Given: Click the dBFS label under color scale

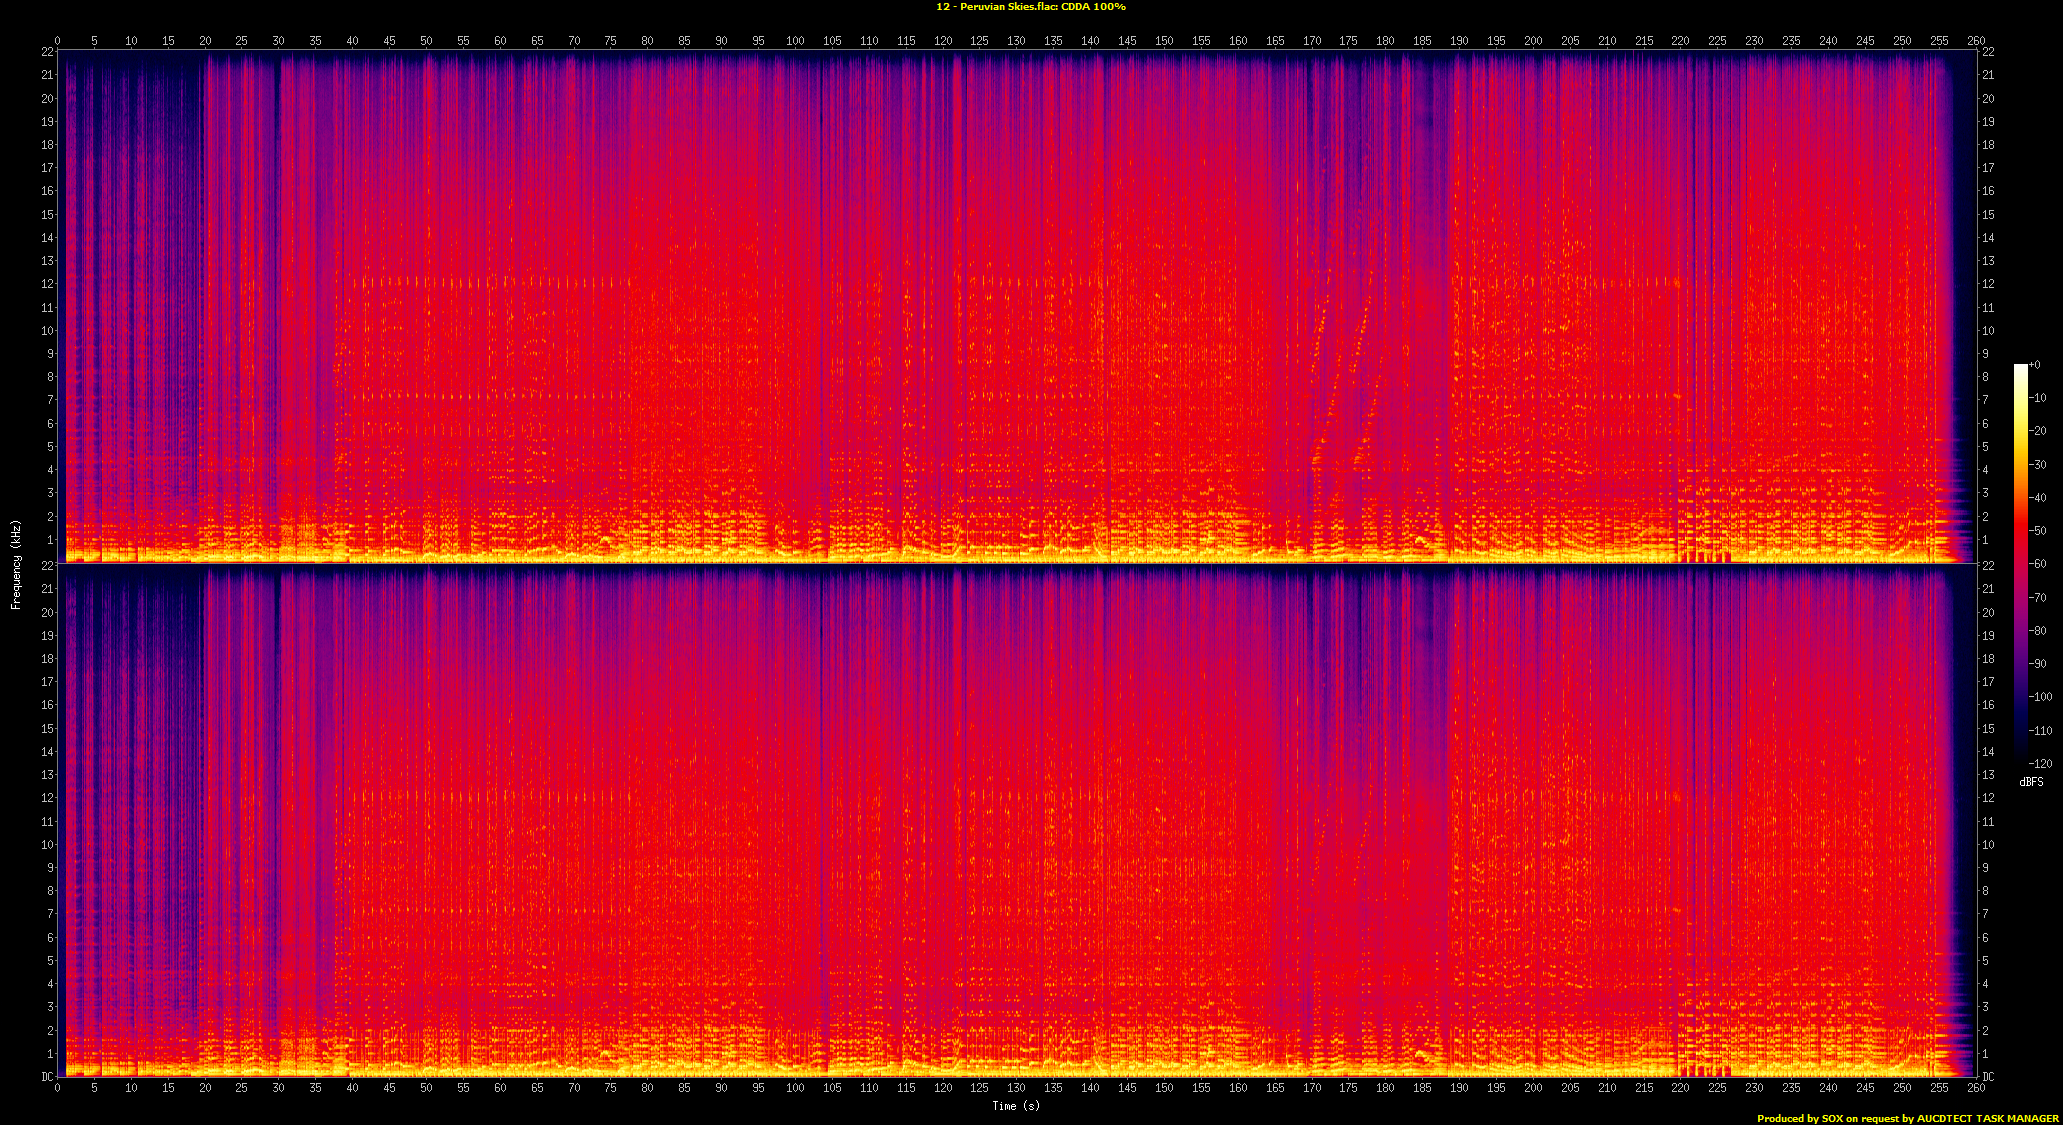Looking at the screenshot, I should [2031, 782].
